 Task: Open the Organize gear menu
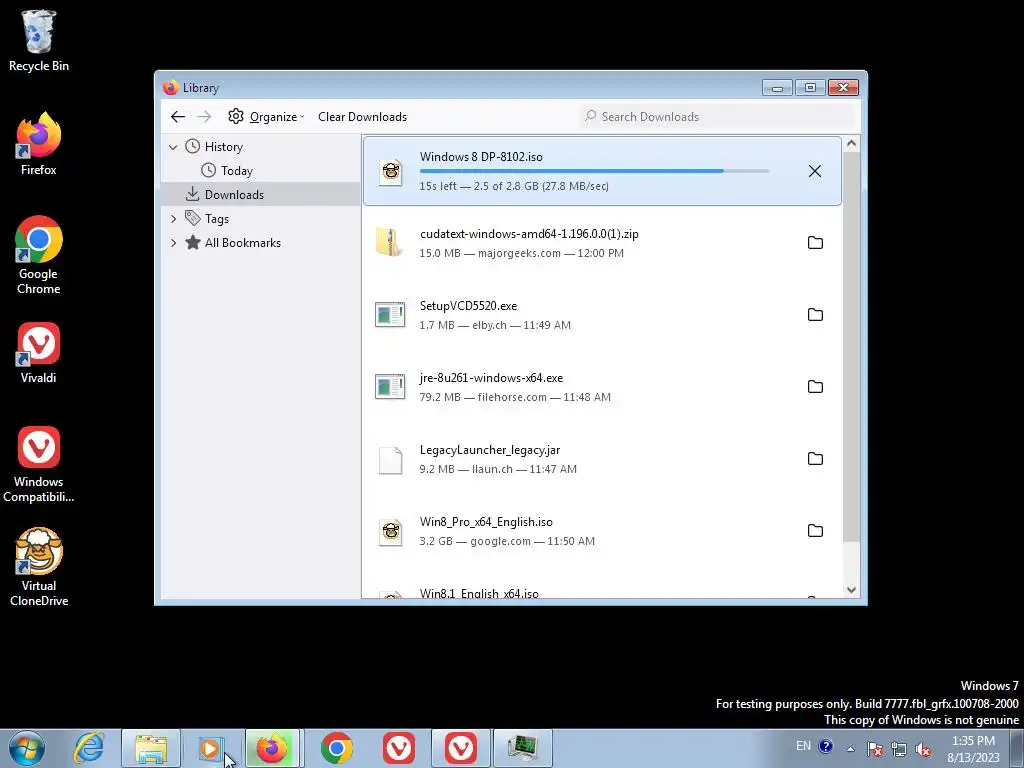pos(266,116)
